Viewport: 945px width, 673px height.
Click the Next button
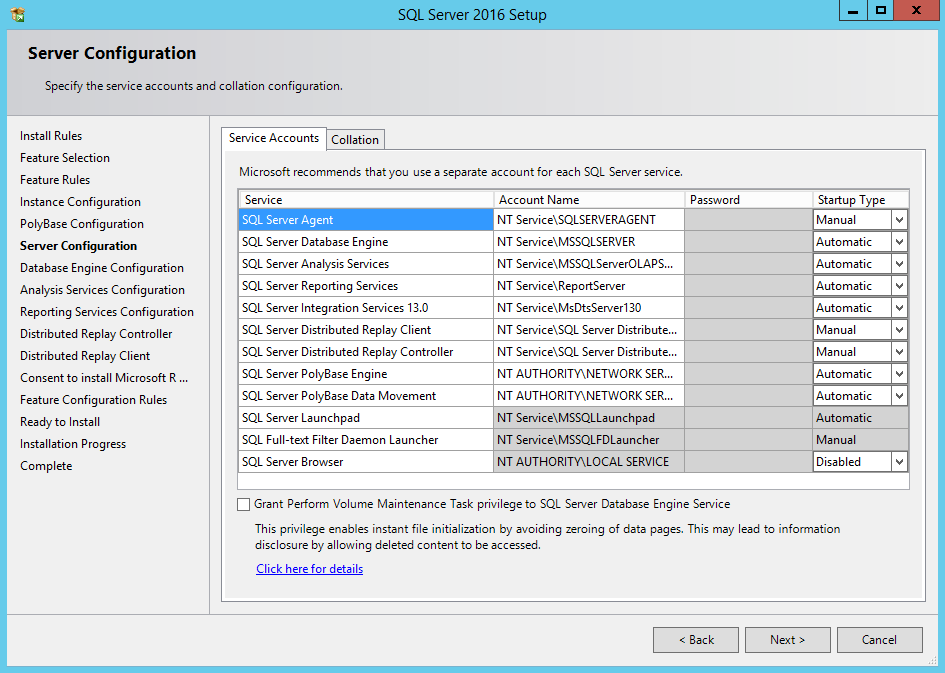coord(787,640)
